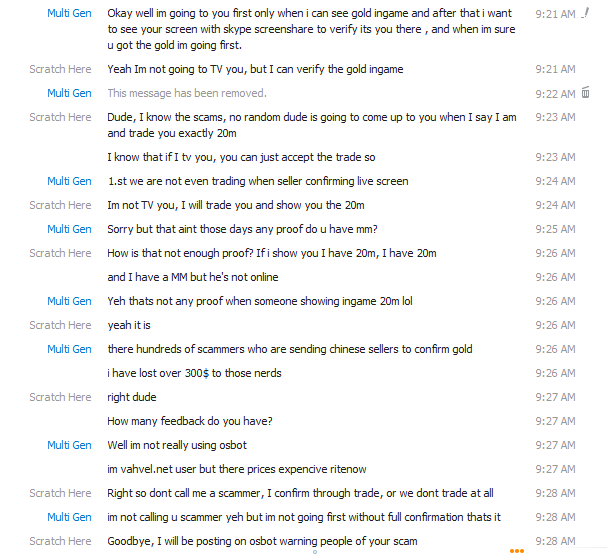Click the orange typing dots indicator

click(x=516, y=550)
